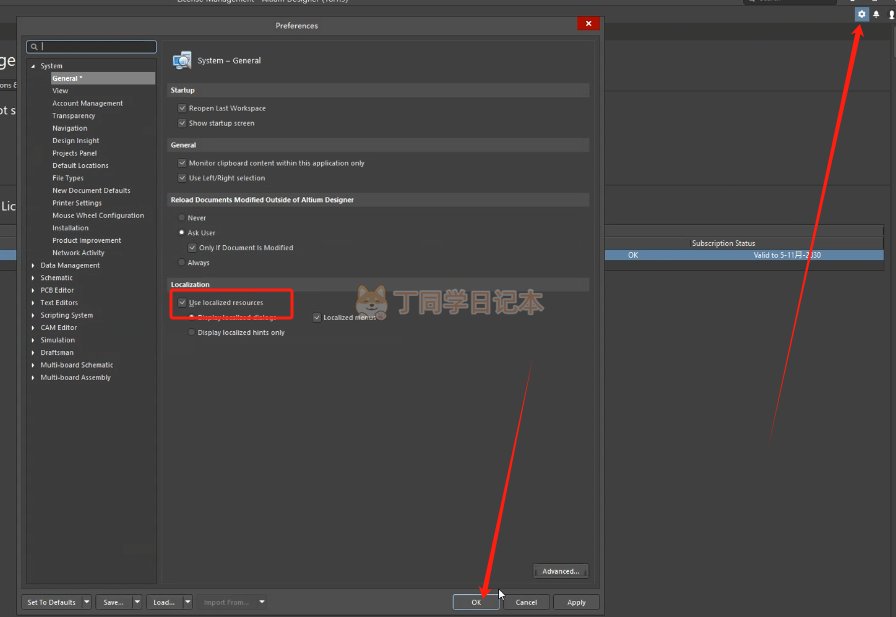Click 'Valid to 5-11月-2030' cell in license table
Screen dimensions: 896x617
pos(787,255)
